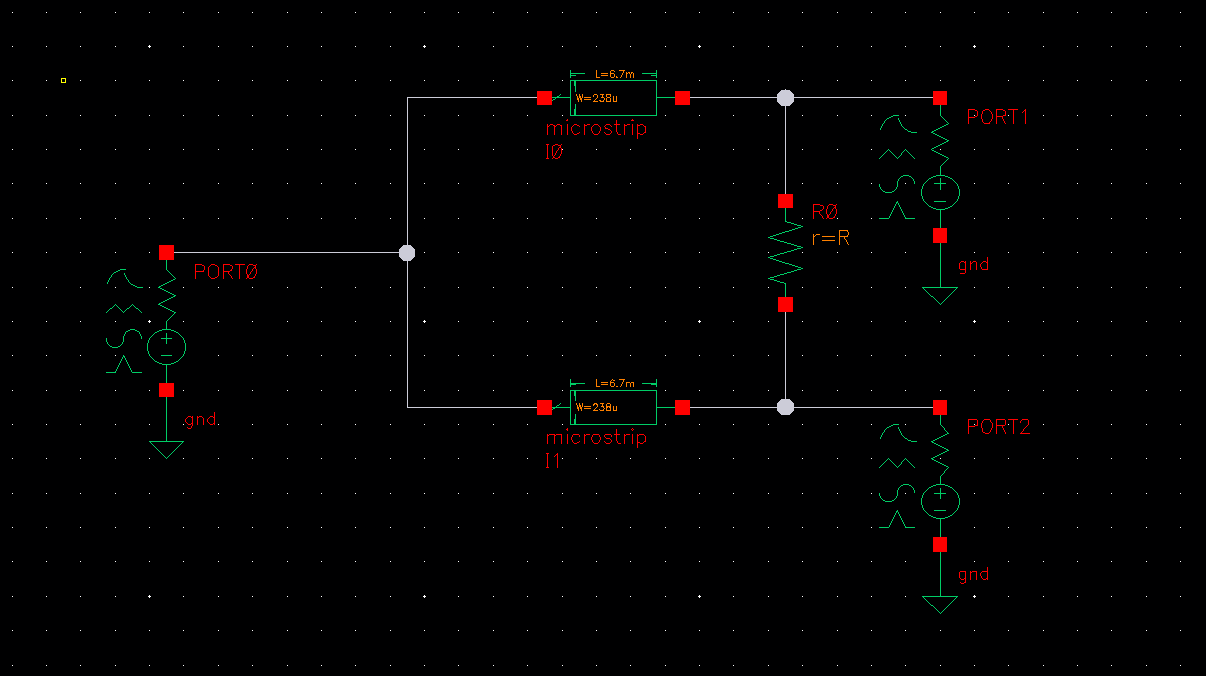Click the PORT0 label text
The width and height of the screenshot is (1206, 676).
click(227, 271)
